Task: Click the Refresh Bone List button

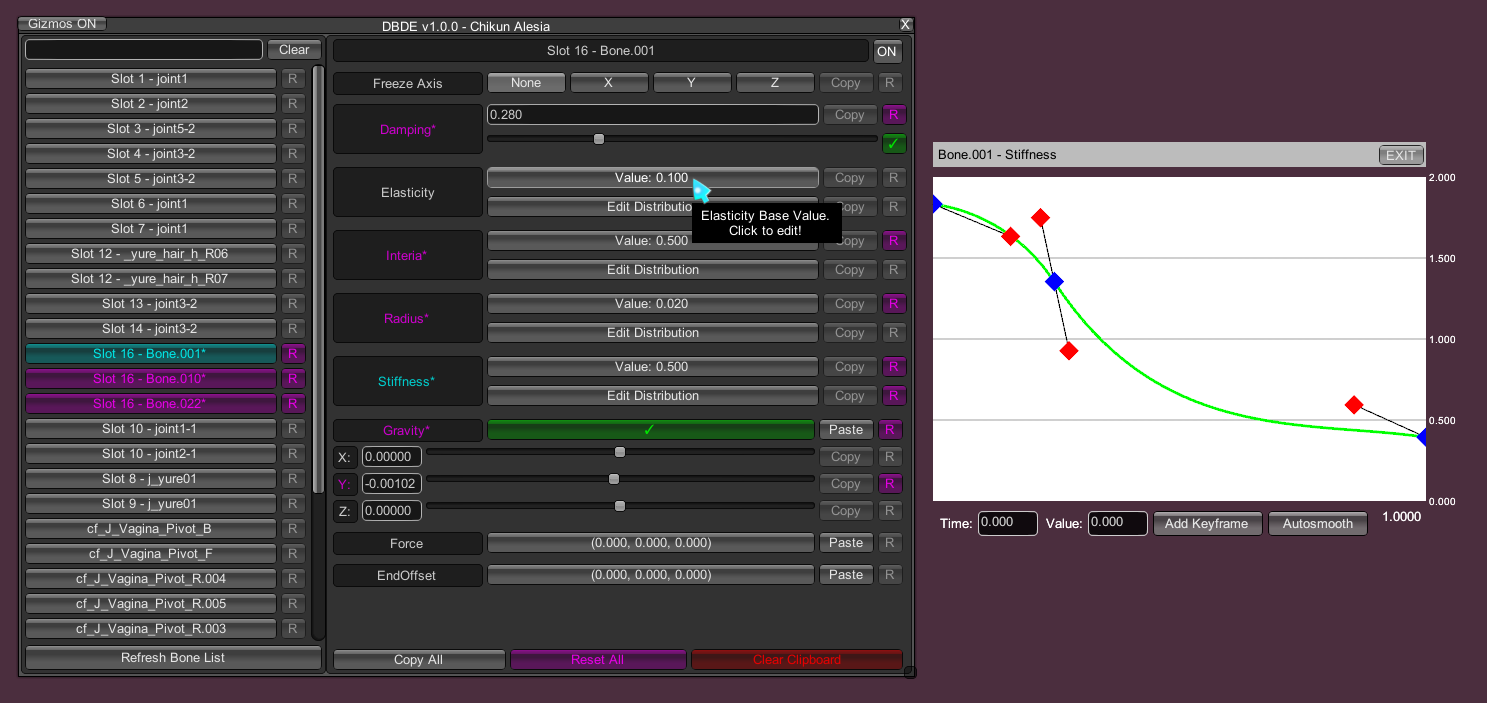Action: click(x=173, y=658)
